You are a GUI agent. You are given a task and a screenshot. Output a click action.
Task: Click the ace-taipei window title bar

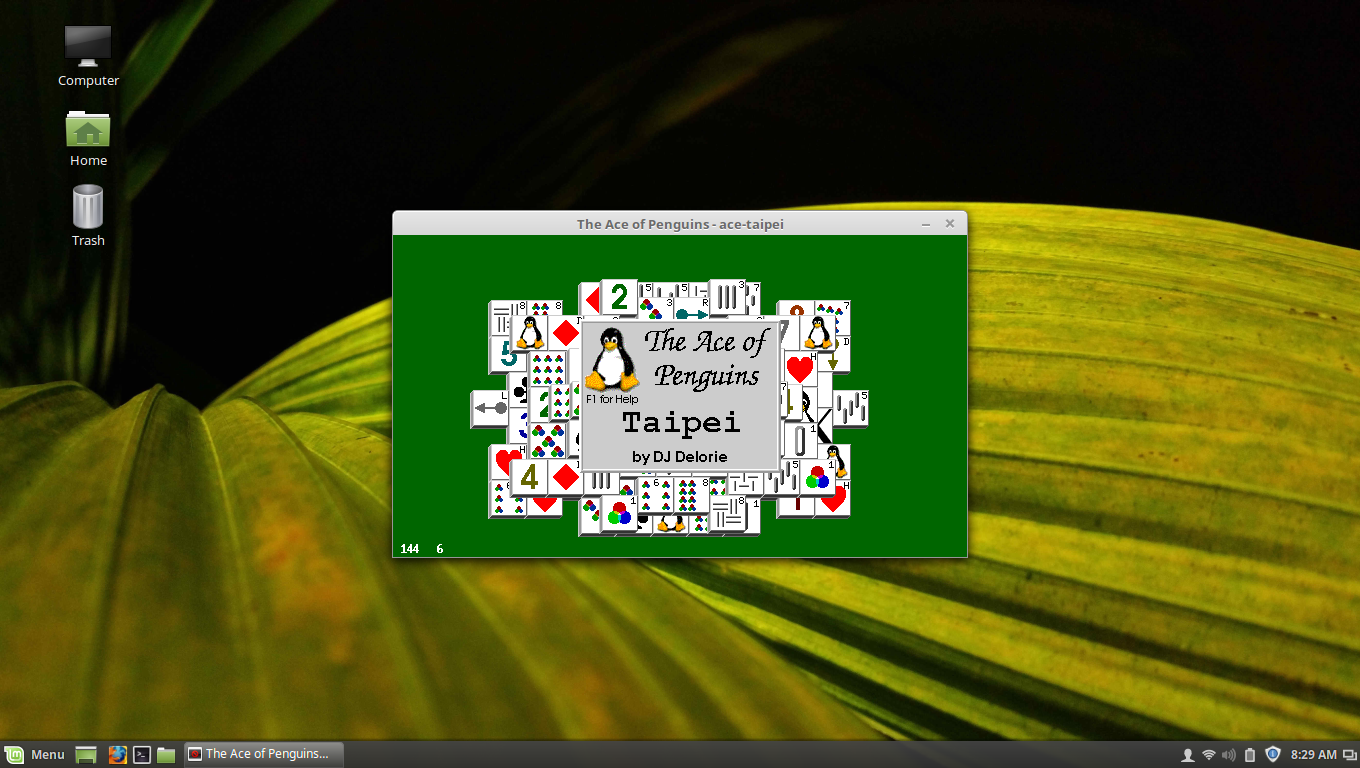680,224
